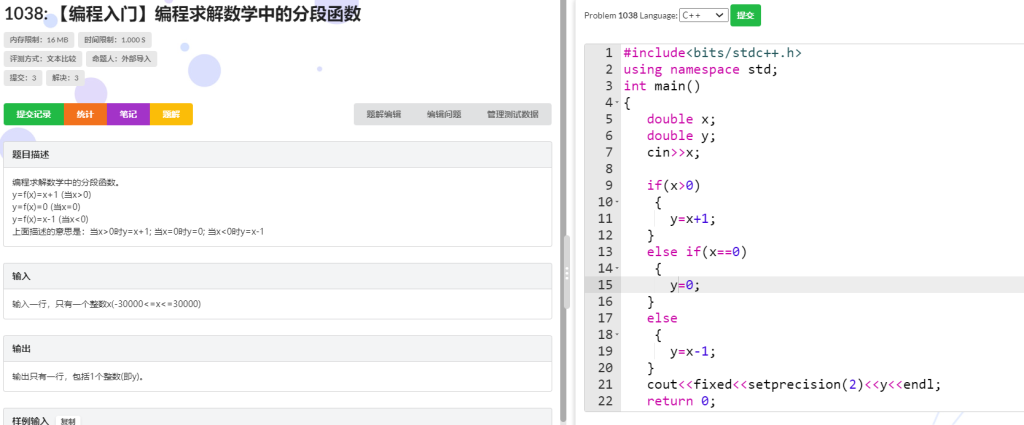Click the text y=f(x)=x+1 (当x>0)
Screen dimensions: 1024x425
52,195
